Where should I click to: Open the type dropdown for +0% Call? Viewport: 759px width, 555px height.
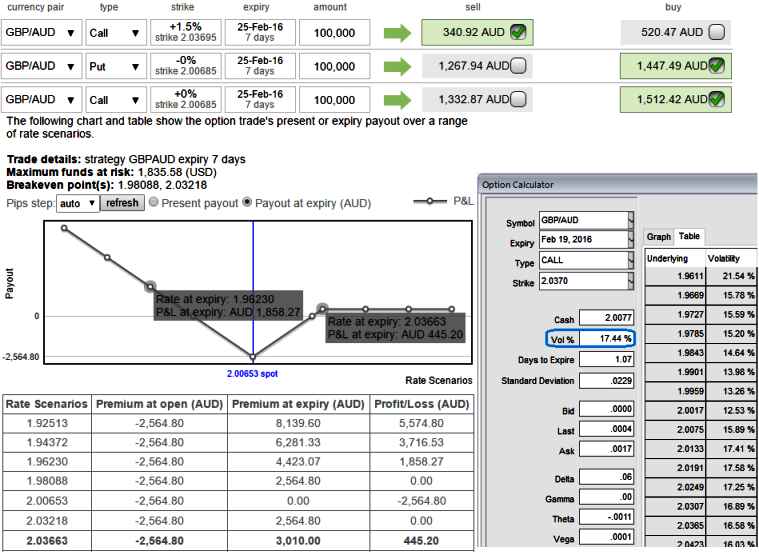[116, 99]
